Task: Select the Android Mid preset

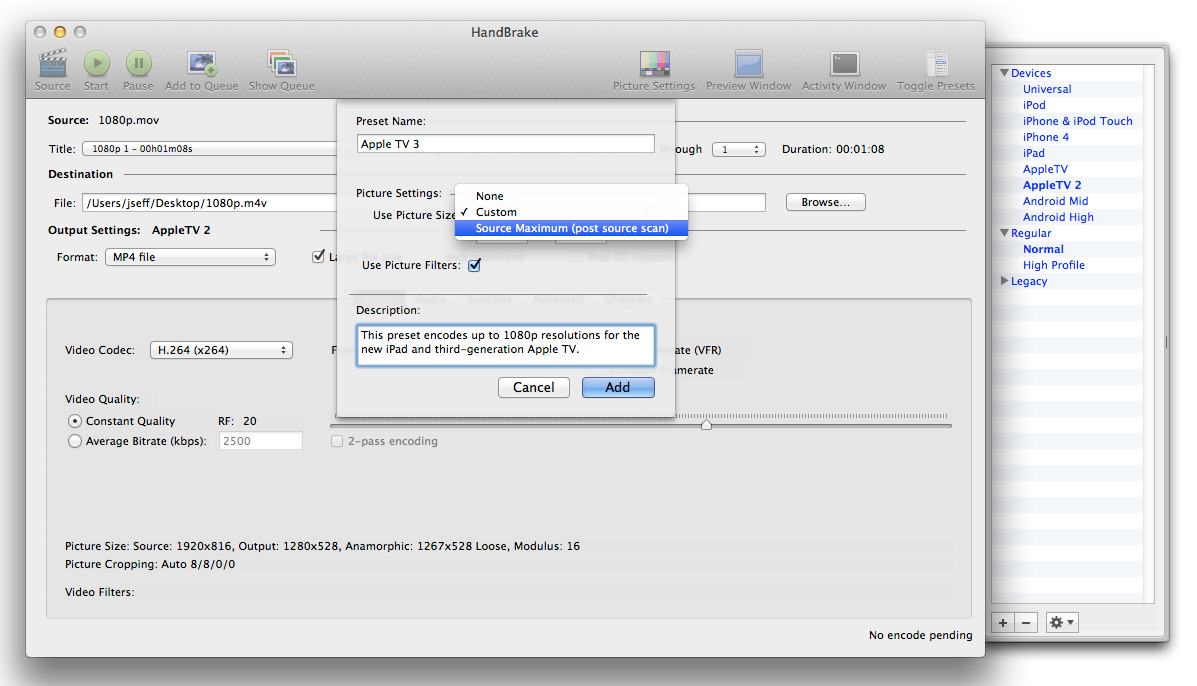Action: (1056, 201)
